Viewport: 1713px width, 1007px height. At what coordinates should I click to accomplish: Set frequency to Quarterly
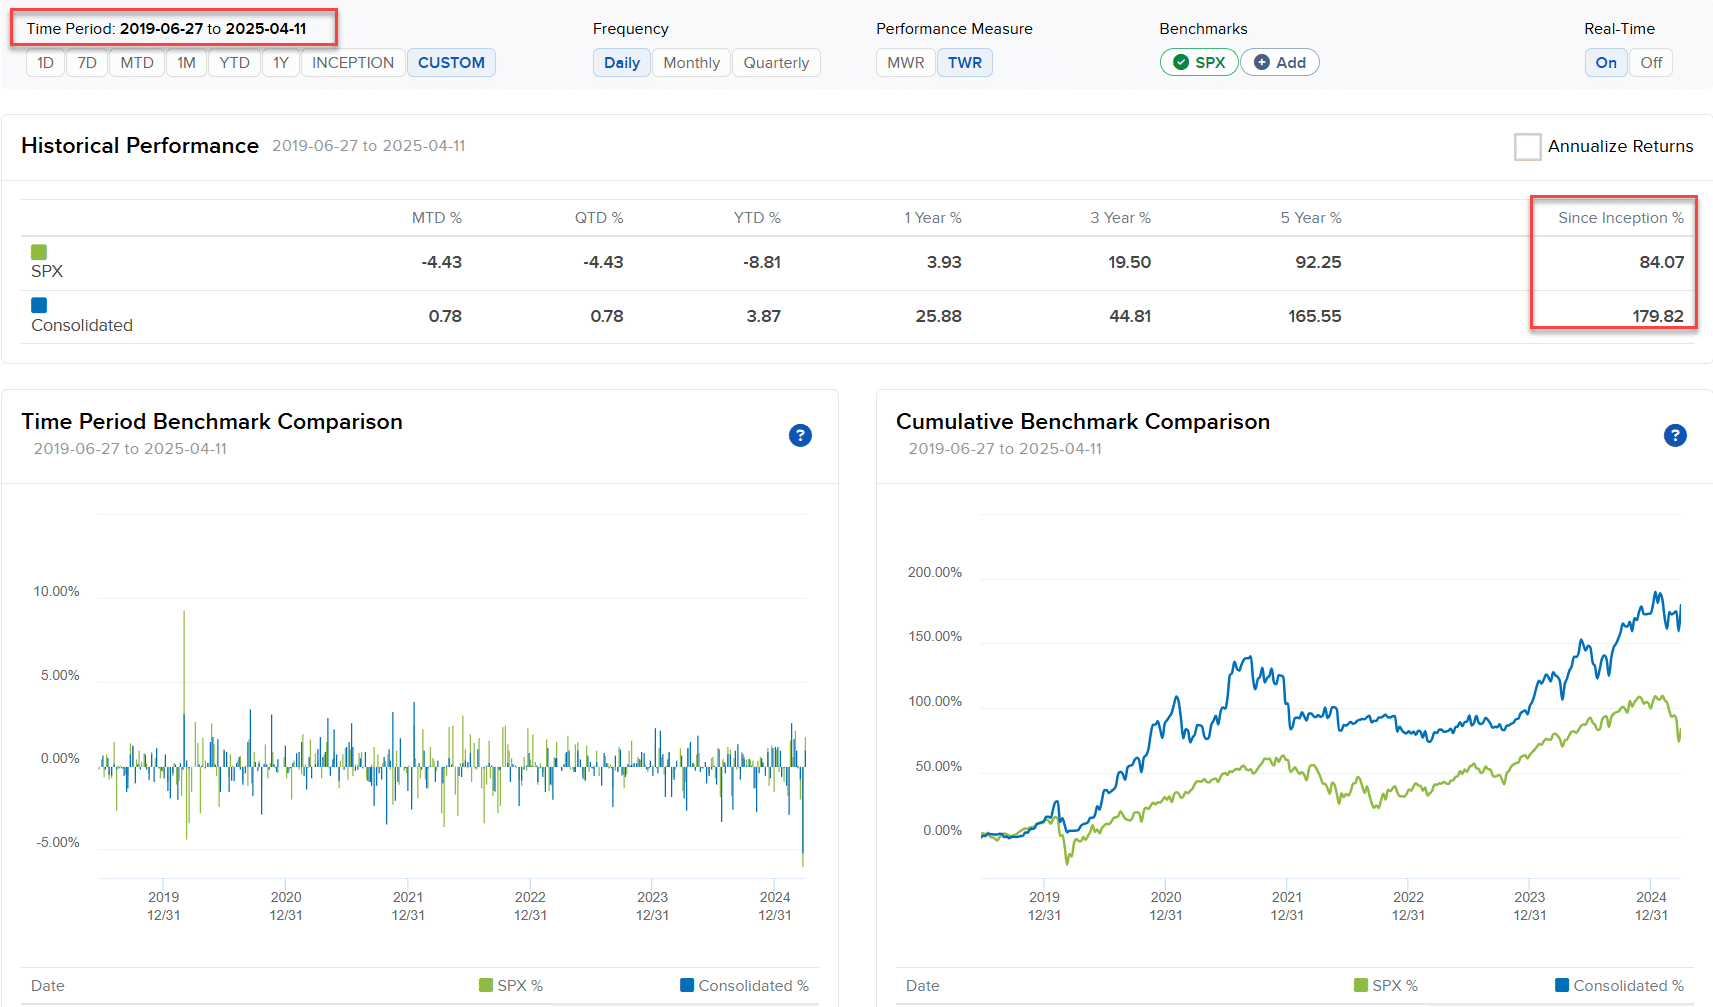coord(776,62)
